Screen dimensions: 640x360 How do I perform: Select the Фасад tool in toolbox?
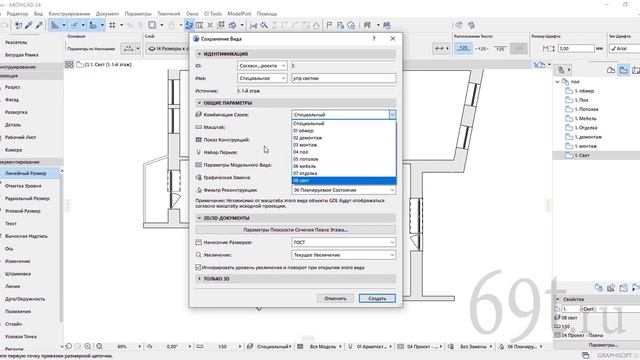click(12, 100)
